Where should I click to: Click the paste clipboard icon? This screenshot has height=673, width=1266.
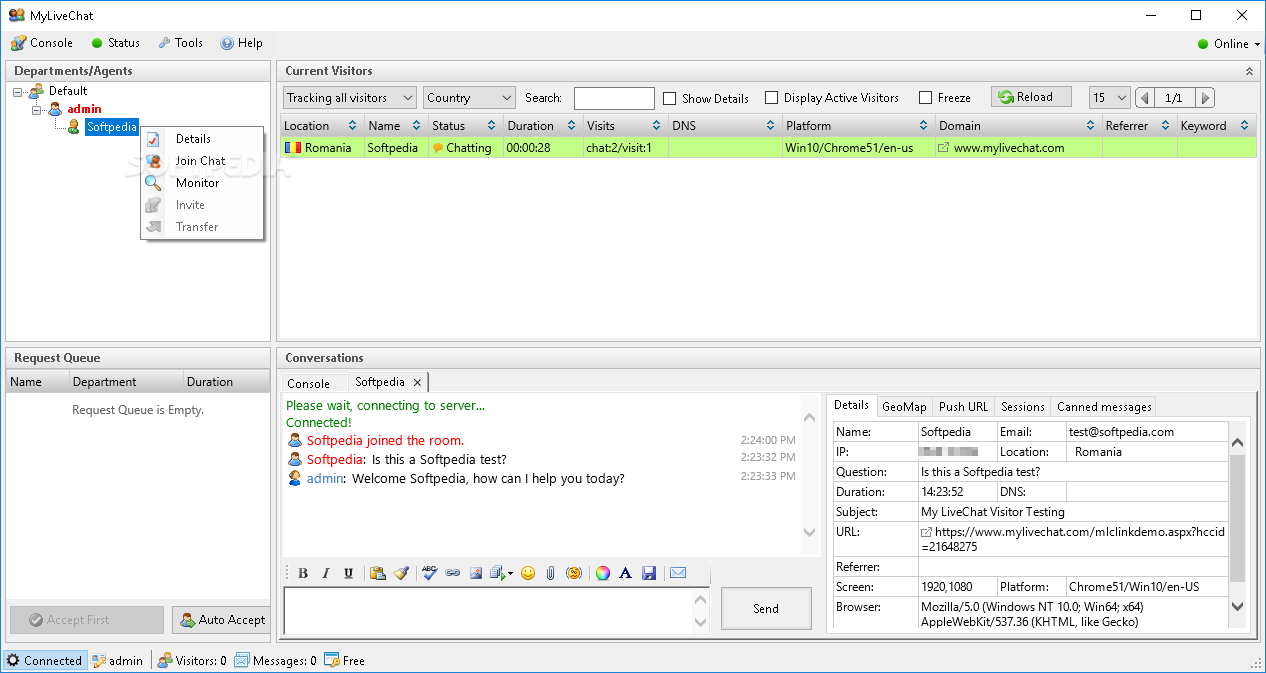(x=378, y=573)
